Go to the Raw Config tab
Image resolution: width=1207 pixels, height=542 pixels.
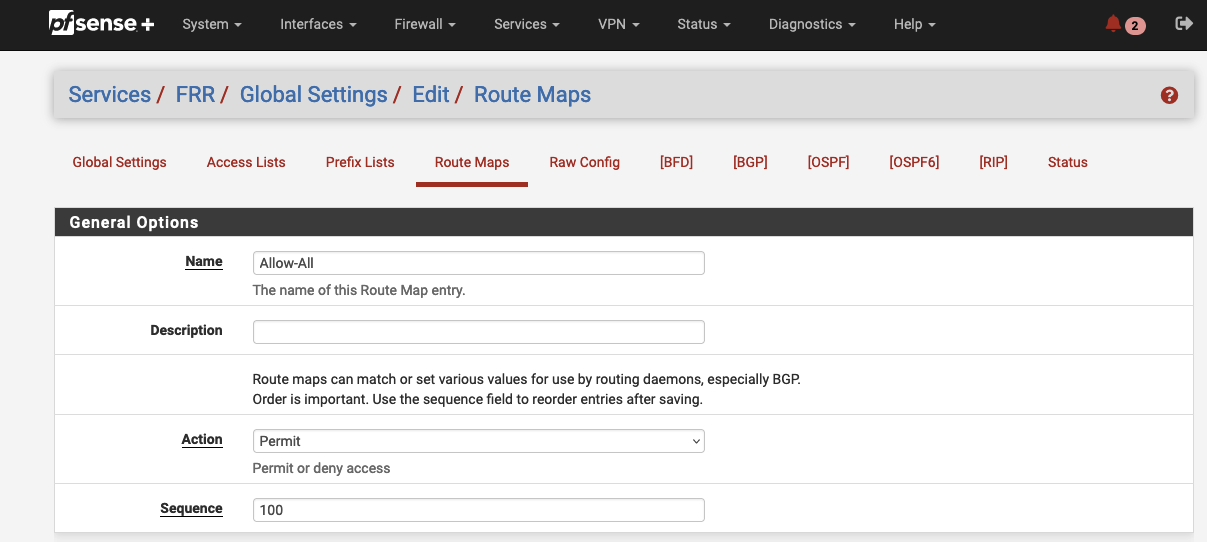[584, 162]
